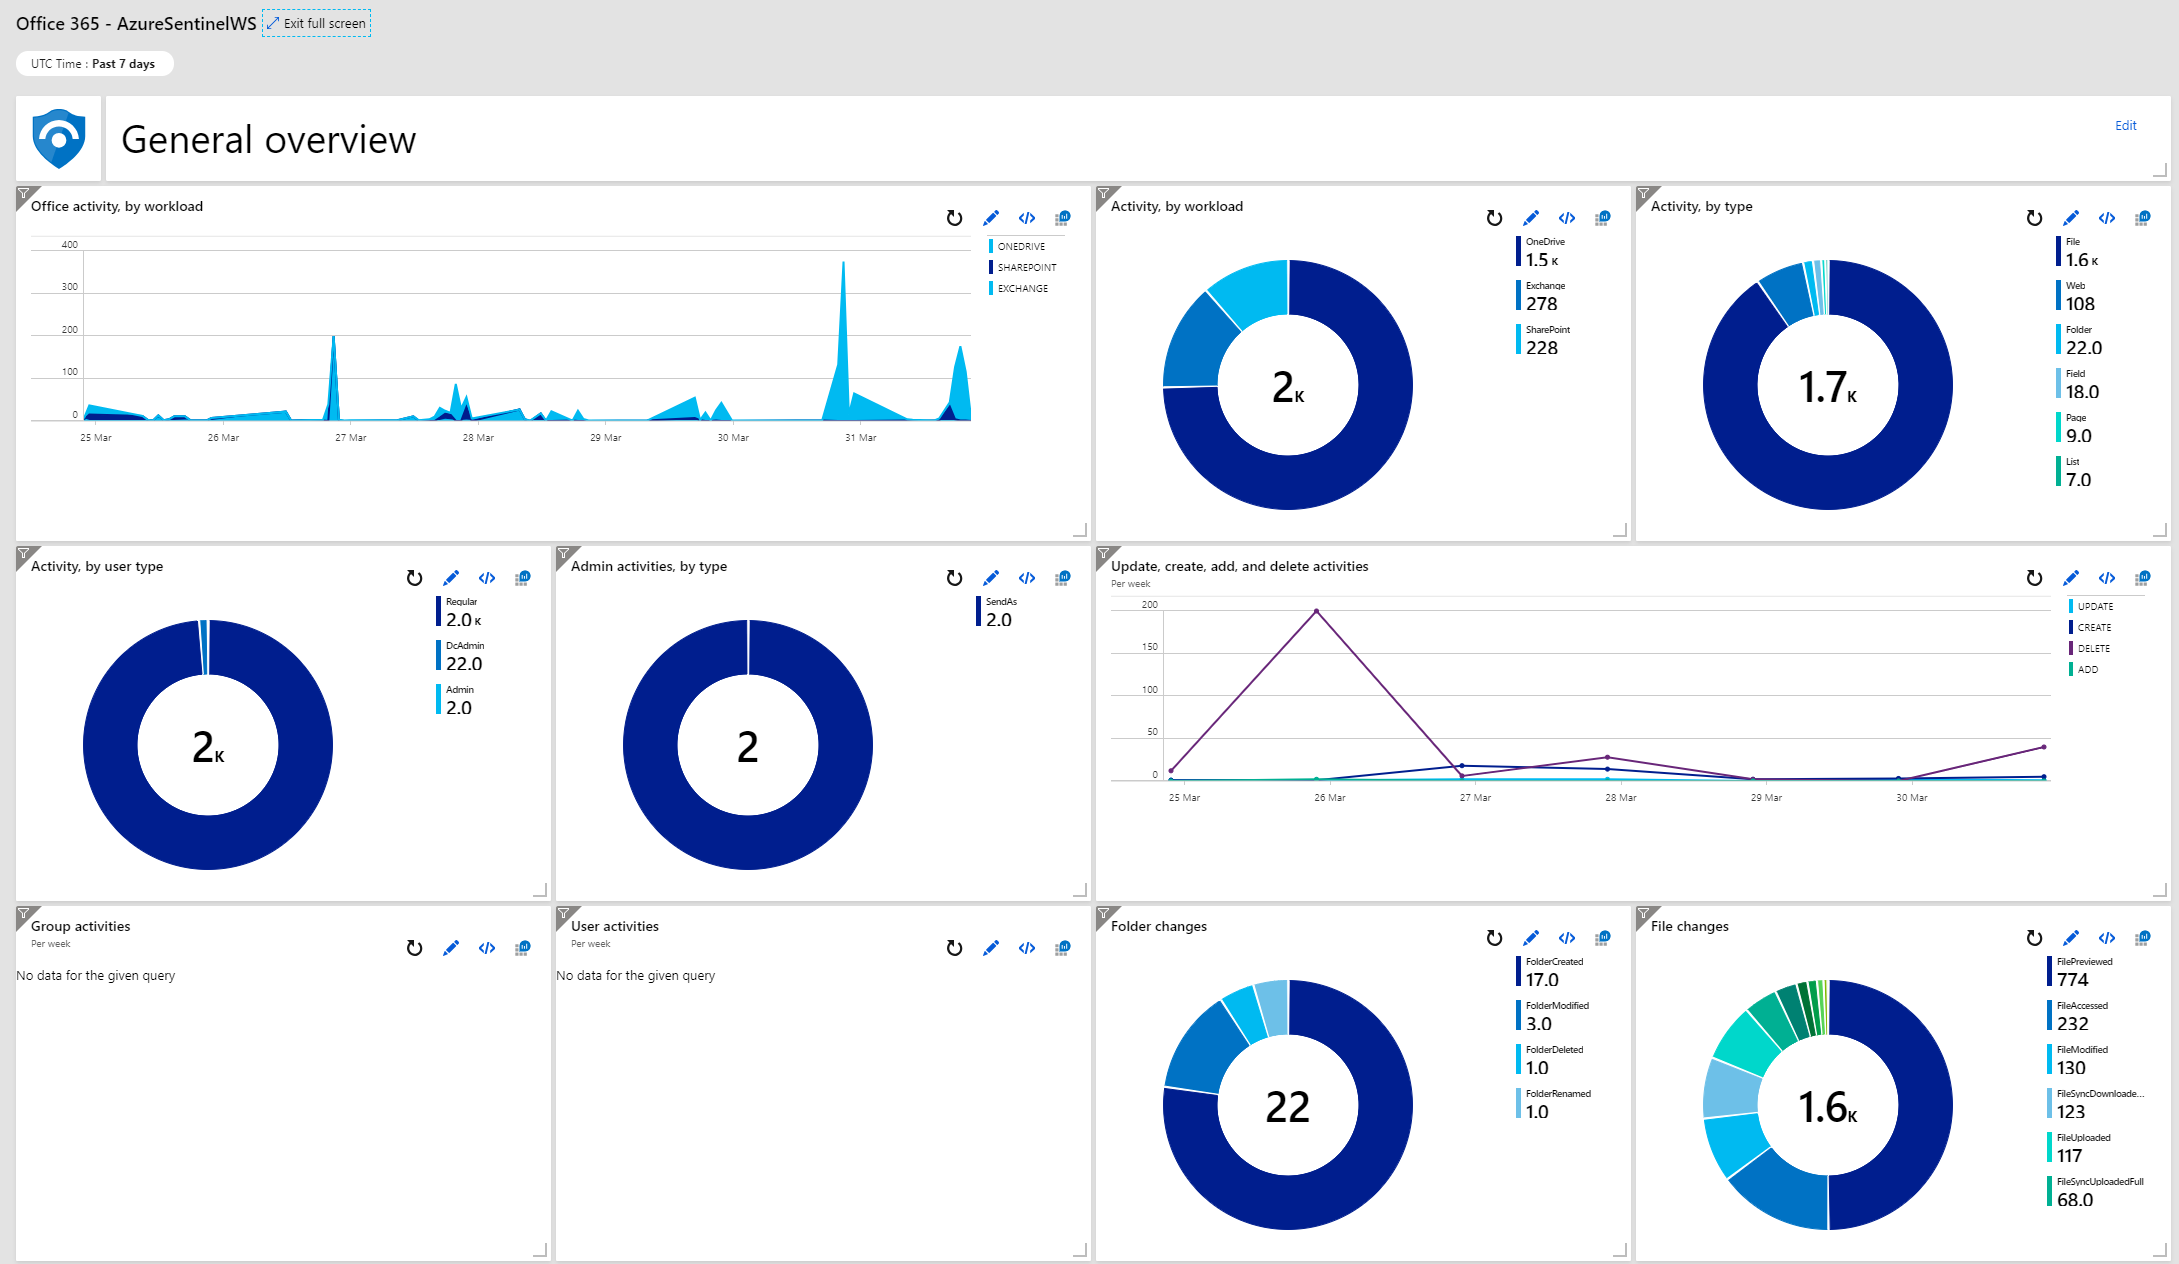This screenshot has width=2179, height=1264.
Task: Click the Azure Sentinel shield logo
Action: (58, 139)
